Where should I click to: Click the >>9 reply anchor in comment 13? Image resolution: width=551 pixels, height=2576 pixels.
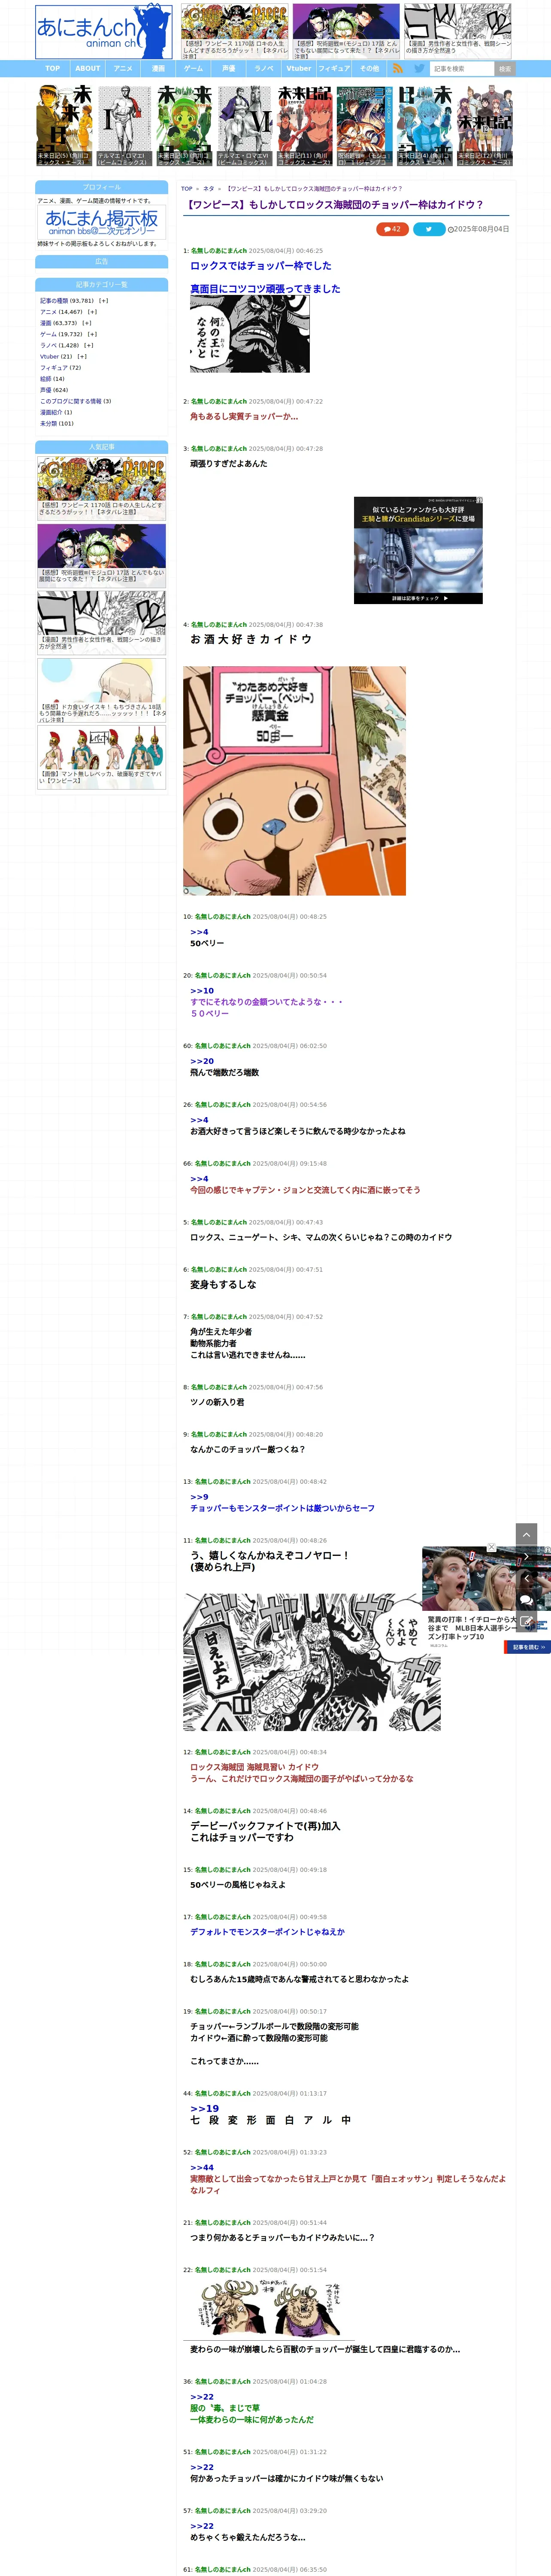(199, 1497)
